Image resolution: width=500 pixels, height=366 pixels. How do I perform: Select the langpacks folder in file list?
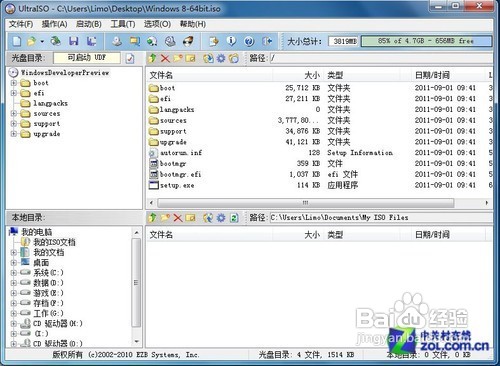[x=172, y=110]
